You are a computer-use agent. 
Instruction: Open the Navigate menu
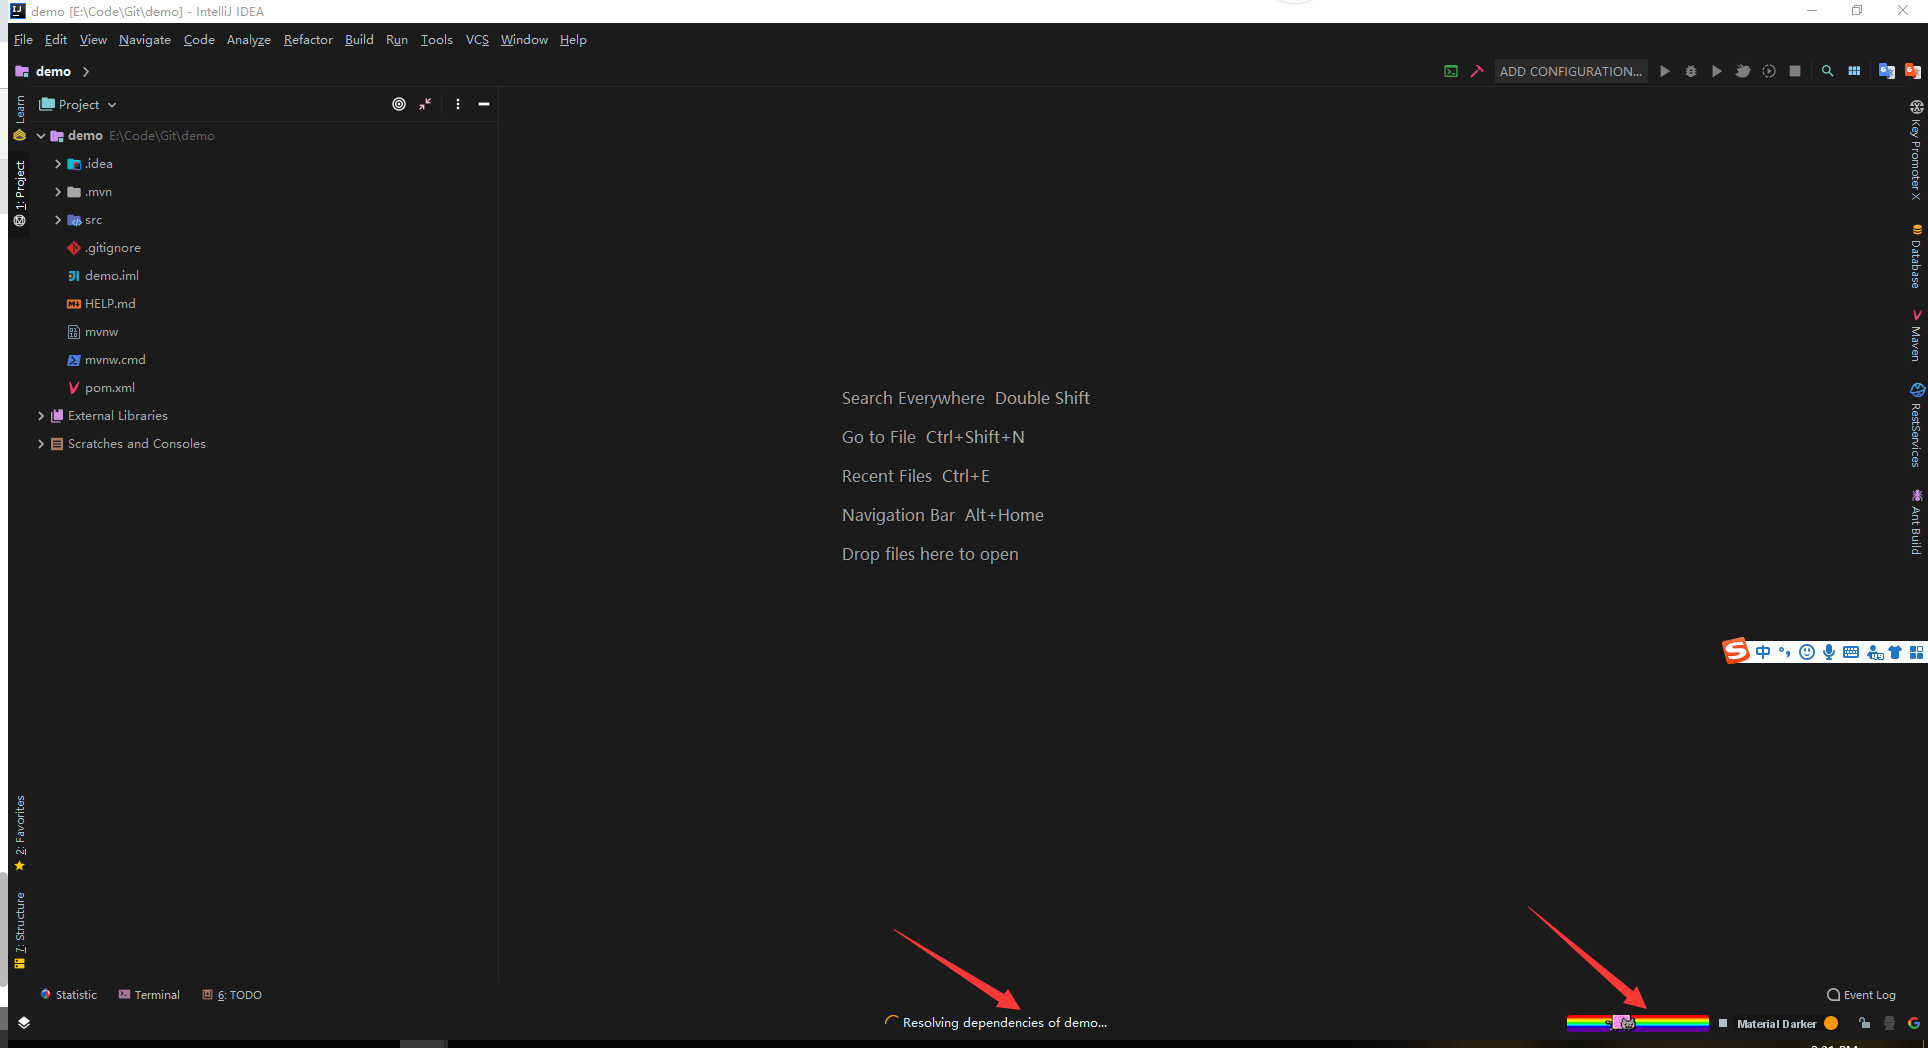(x=145, y=40)
